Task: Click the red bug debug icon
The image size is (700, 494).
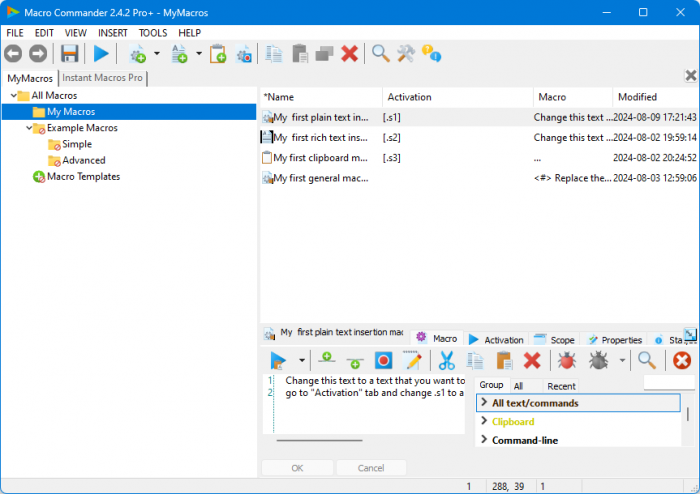Action: (x=567, y=360)
